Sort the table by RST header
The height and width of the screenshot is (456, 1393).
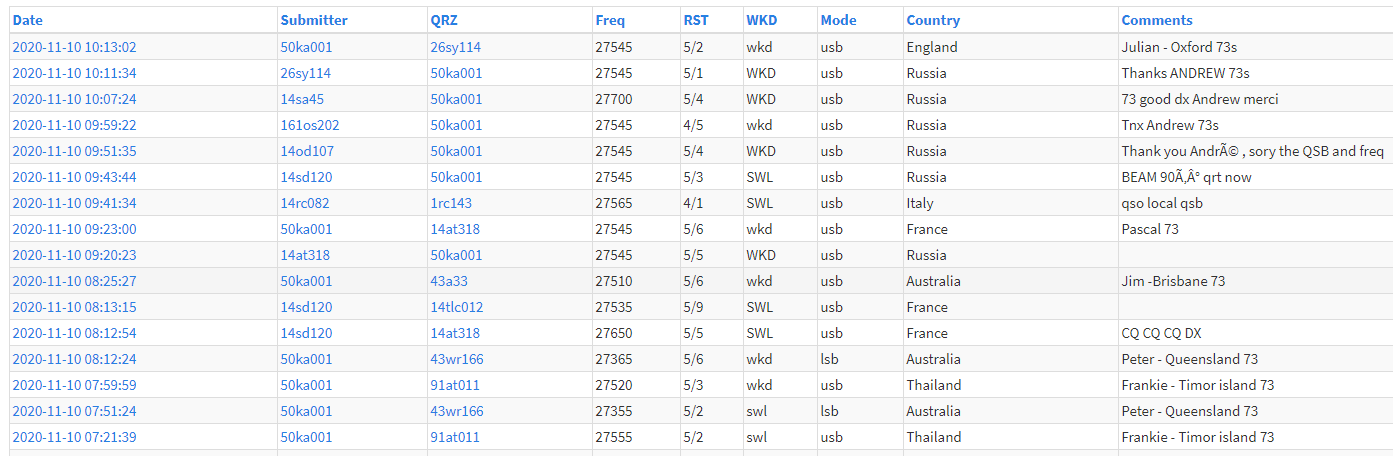point(696,20)
